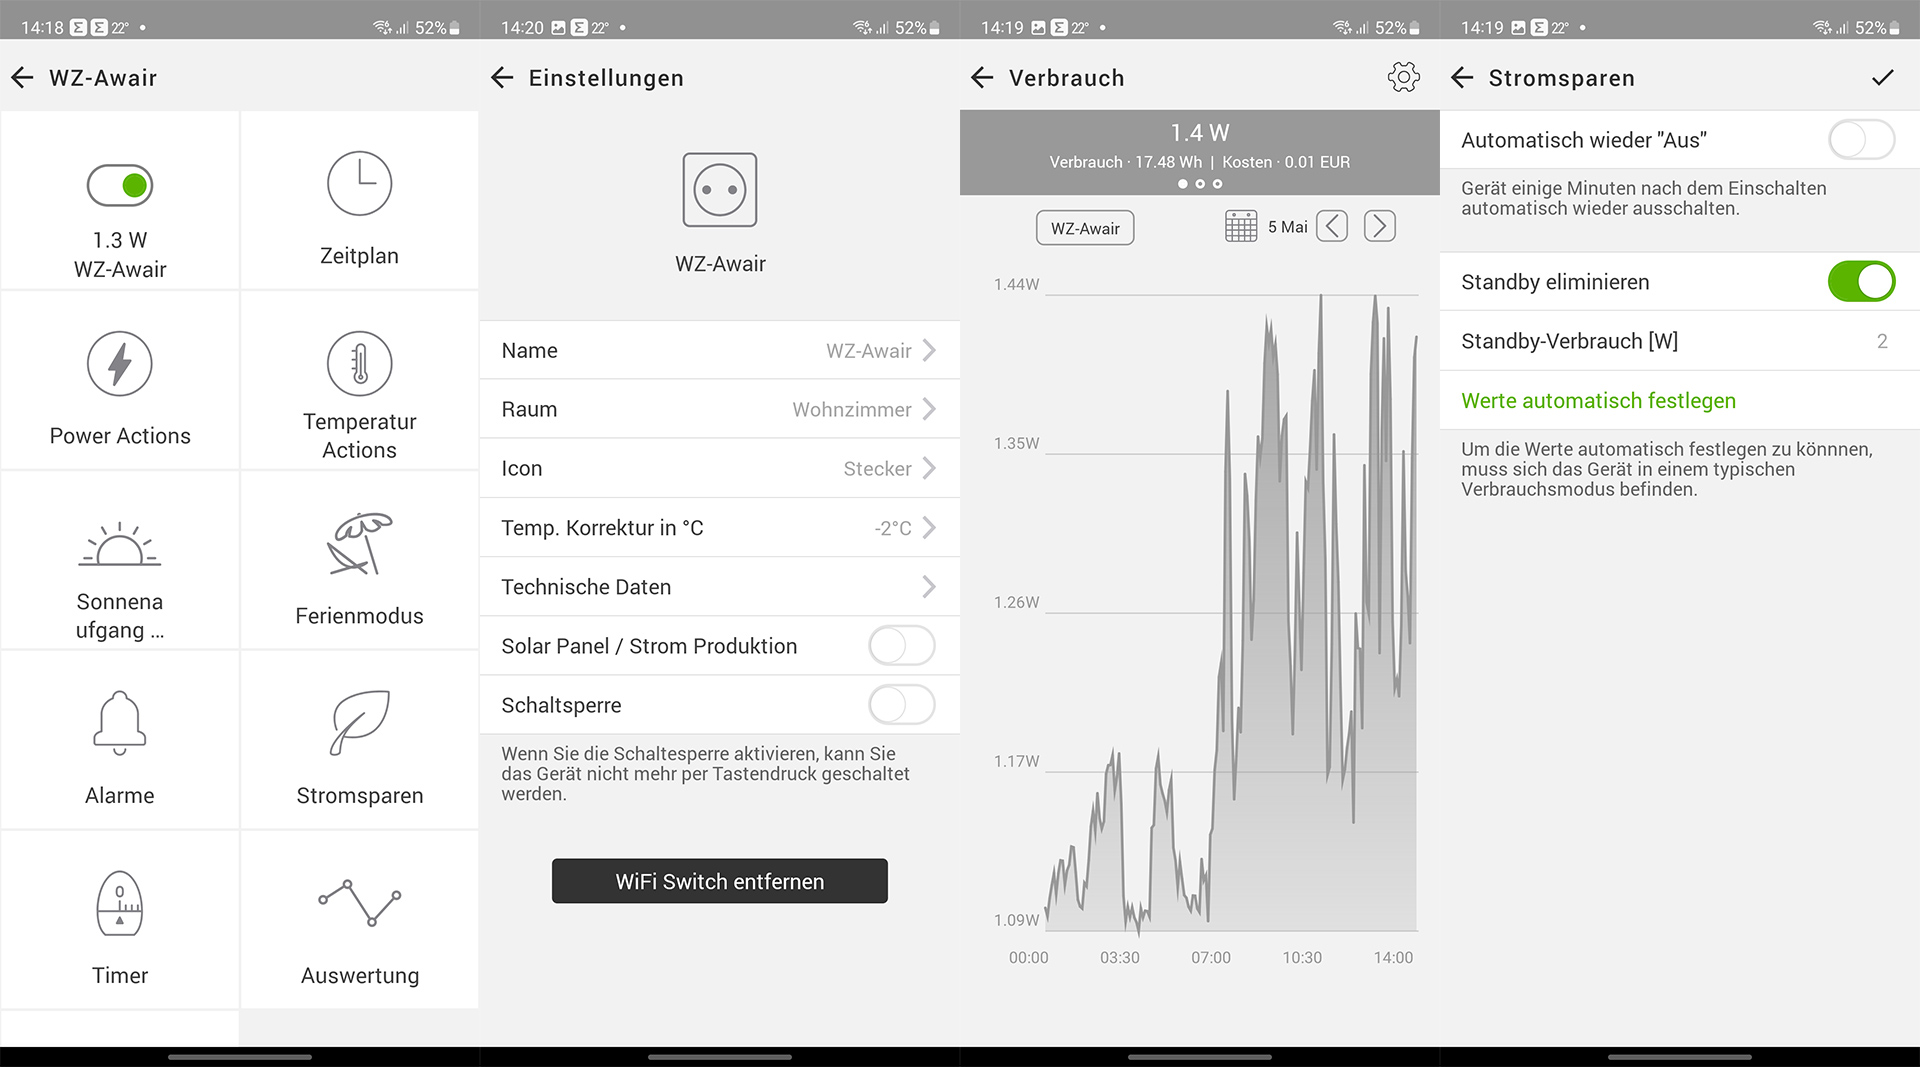Open the calendar date picker

click(x=1241, y=227)
